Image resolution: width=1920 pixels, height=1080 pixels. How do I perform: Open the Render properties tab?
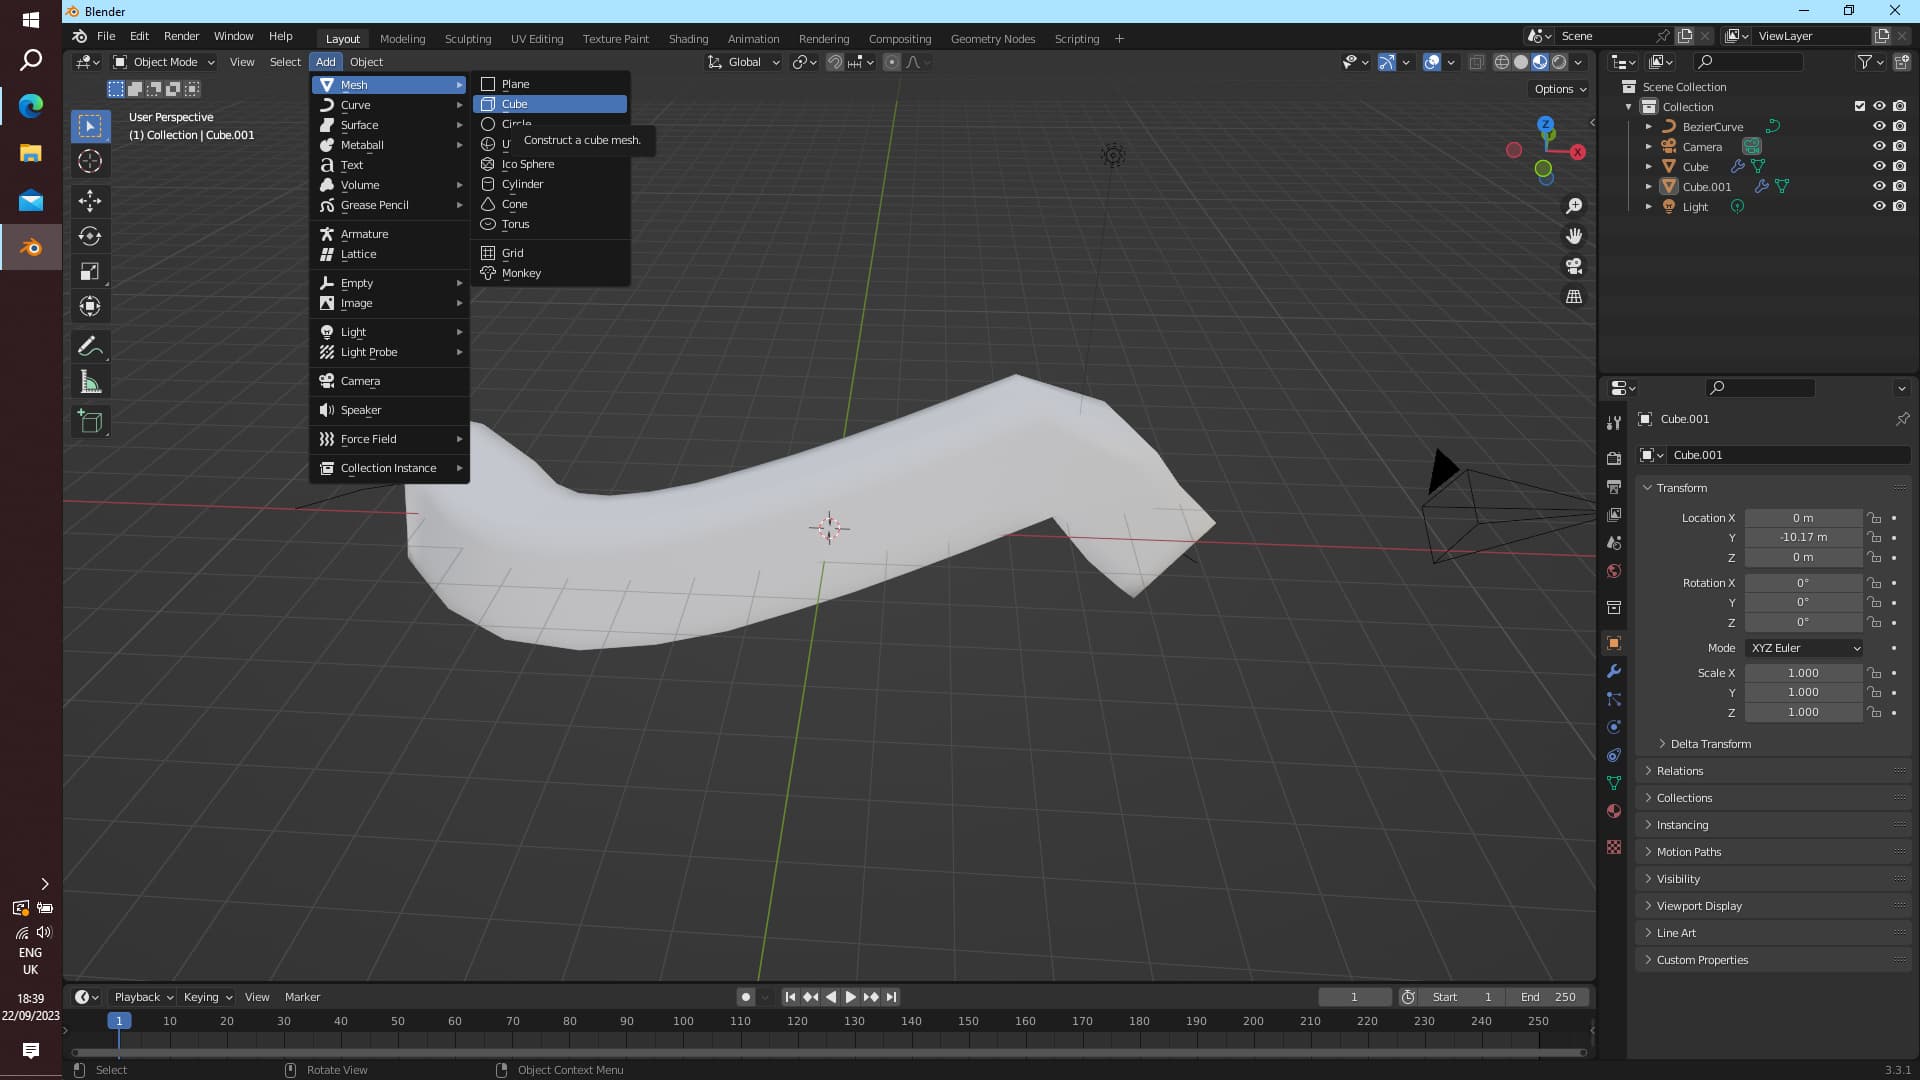coord(1613,458)
